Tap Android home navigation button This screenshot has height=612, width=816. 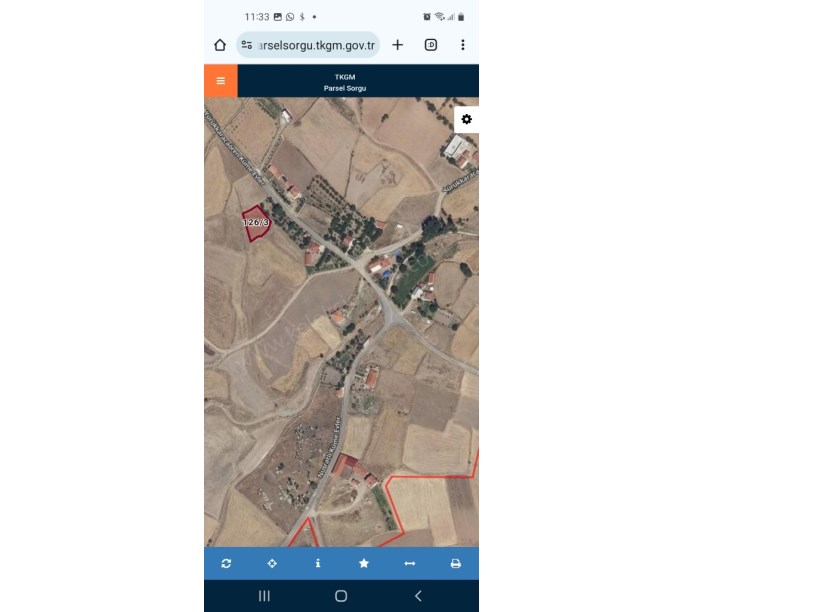341,596
